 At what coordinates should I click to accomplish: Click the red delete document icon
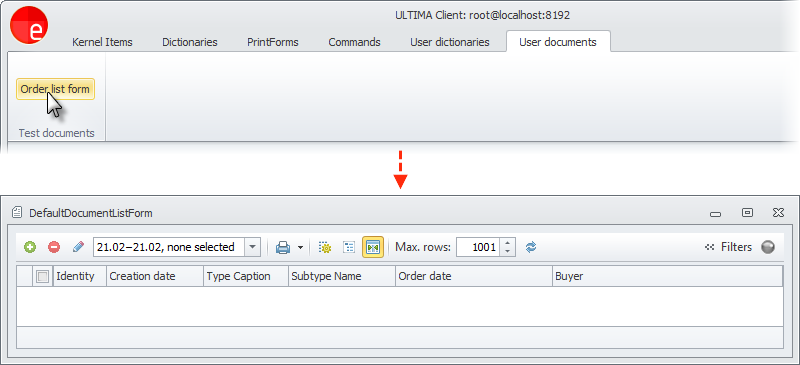[x=54, y=248]
